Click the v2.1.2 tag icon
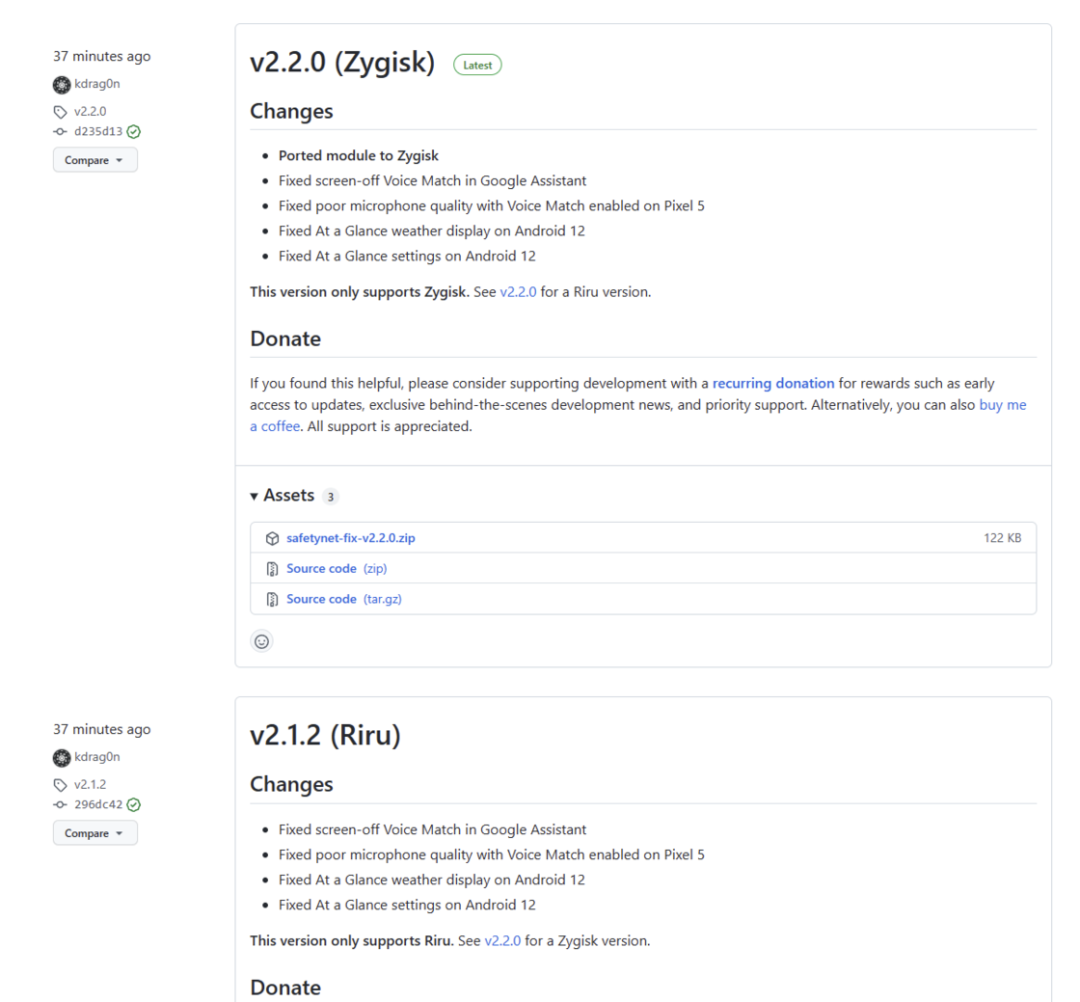Image resolution: width=1080 pixels, height=1002 pixels. pyautogui.click(x=61, y=785)
